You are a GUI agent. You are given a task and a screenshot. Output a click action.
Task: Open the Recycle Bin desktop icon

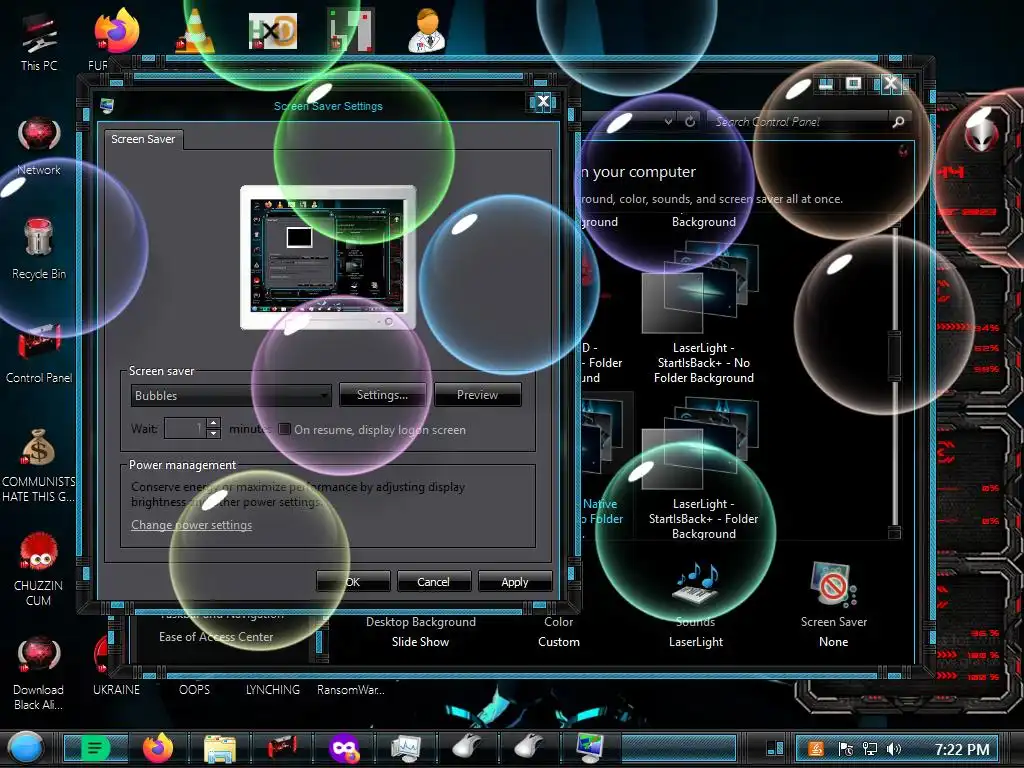[x=39, y=248]
